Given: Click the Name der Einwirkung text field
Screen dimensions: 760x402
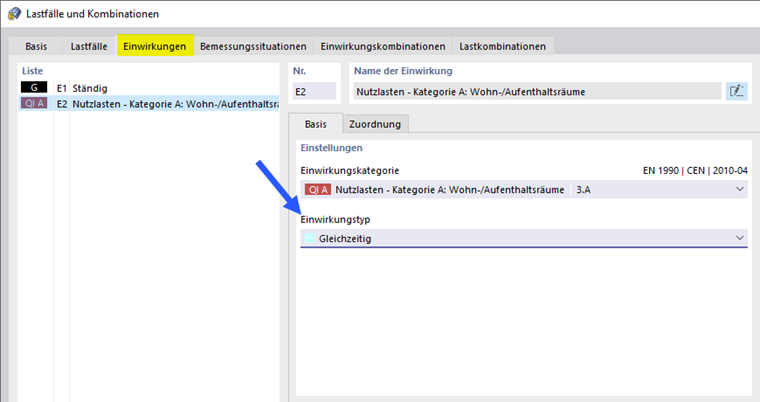Looking at the screenshot, I should click(537, 91).
